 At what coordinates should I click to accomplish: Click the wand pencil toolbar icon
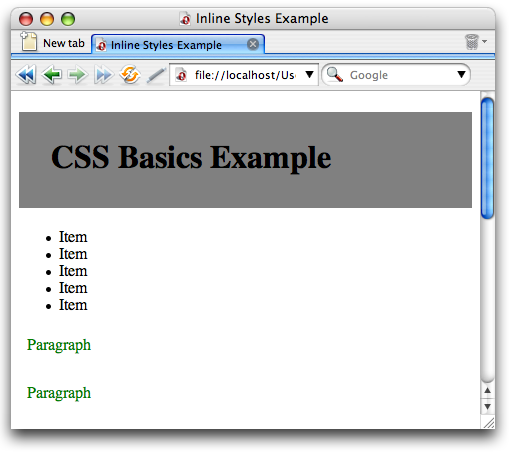tap(156, 75)
